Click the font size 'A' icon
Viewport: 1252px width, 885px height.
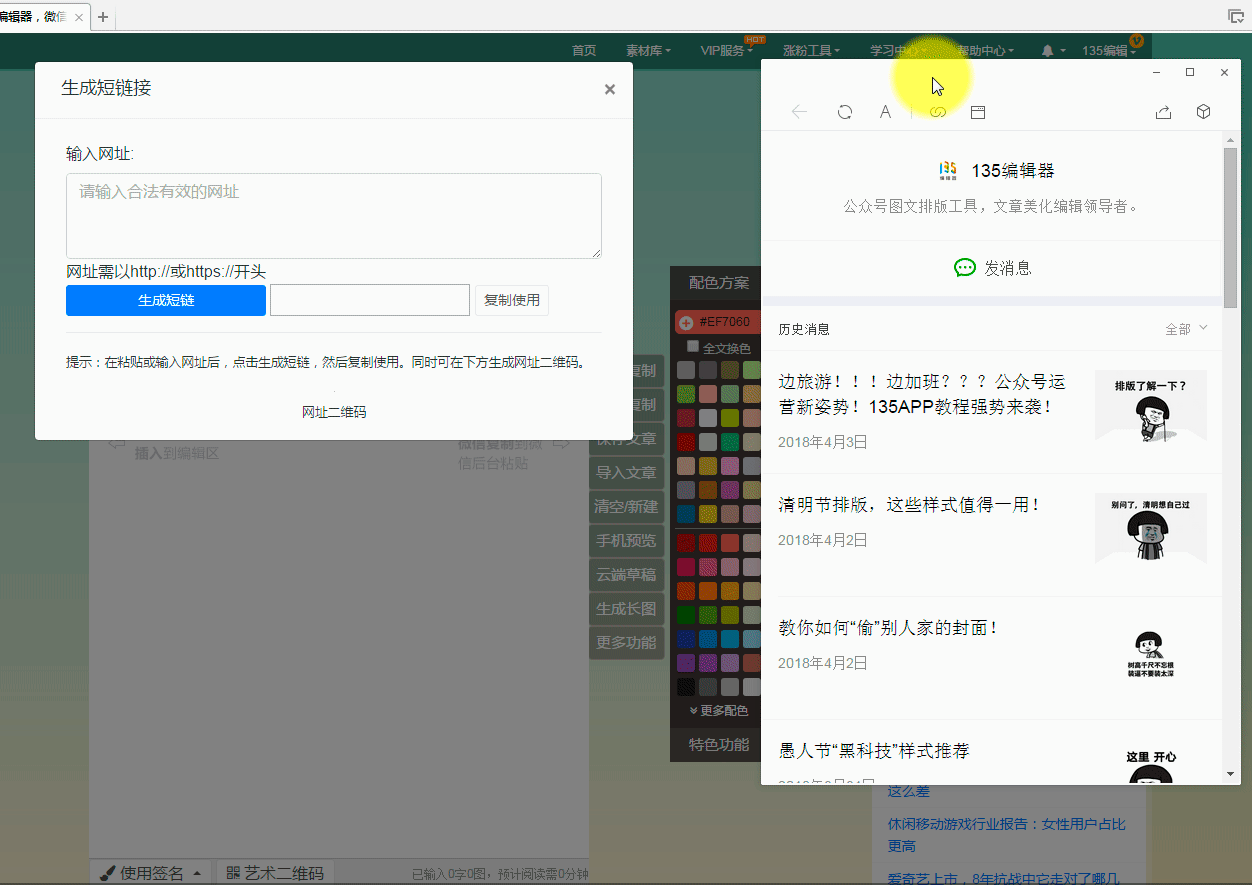(885, 113)
